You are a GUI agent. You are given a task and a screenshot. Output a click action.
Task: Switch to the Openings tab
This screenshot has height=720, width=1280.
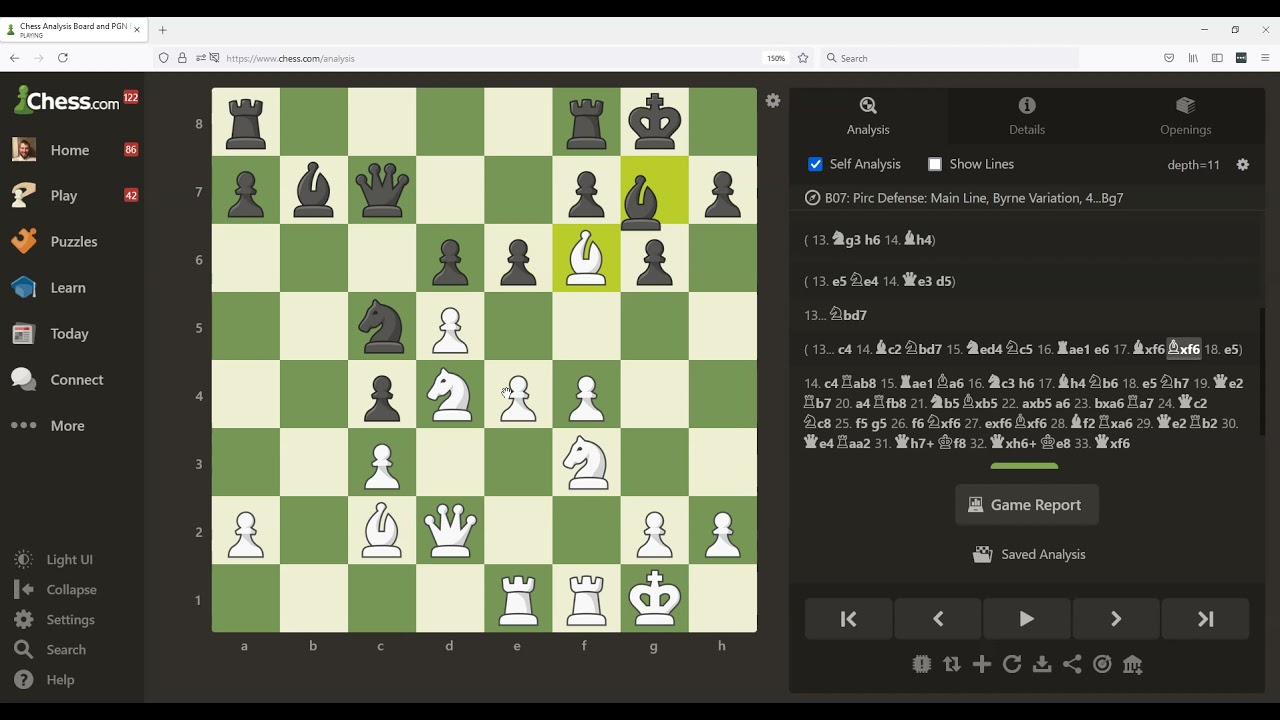point(1186,116)
